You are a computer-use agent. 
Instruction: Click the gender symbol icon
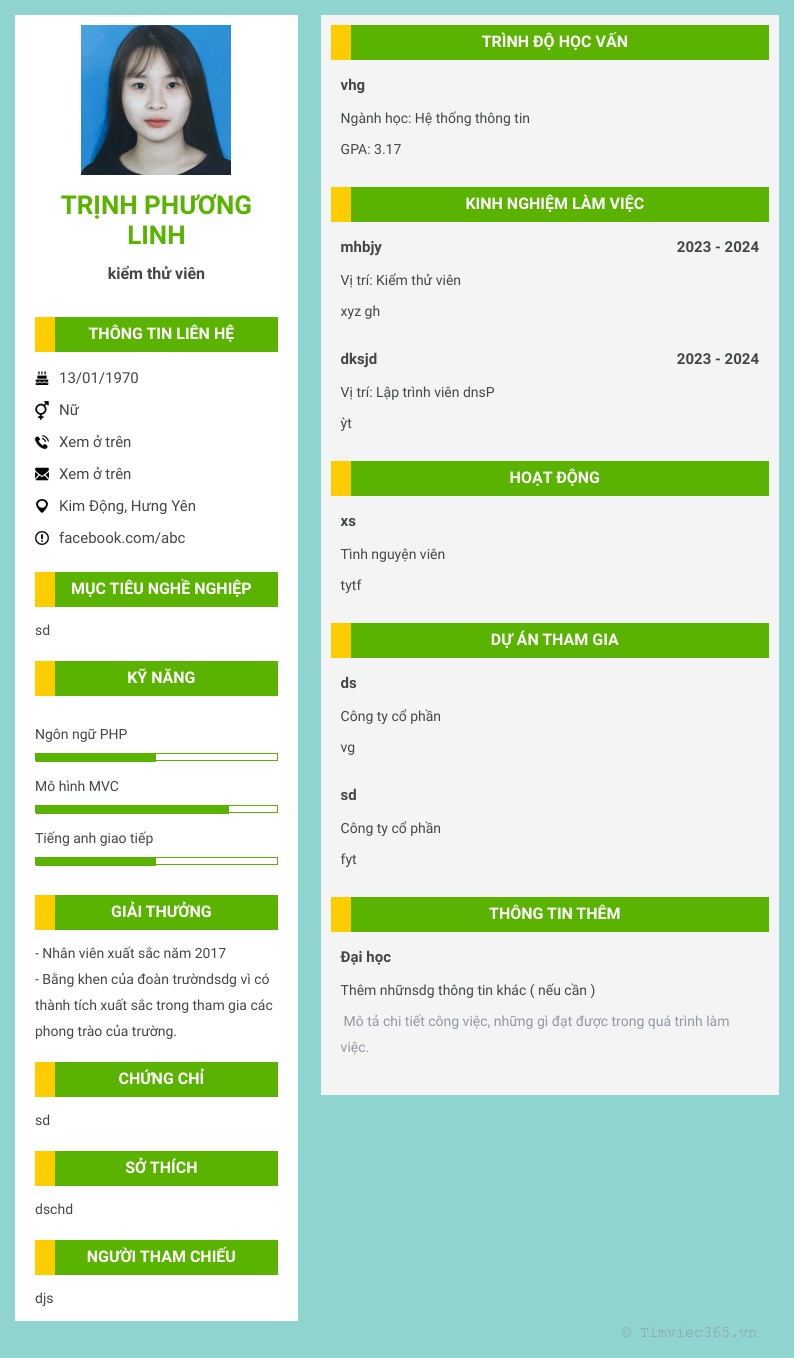tap(42, 410)
